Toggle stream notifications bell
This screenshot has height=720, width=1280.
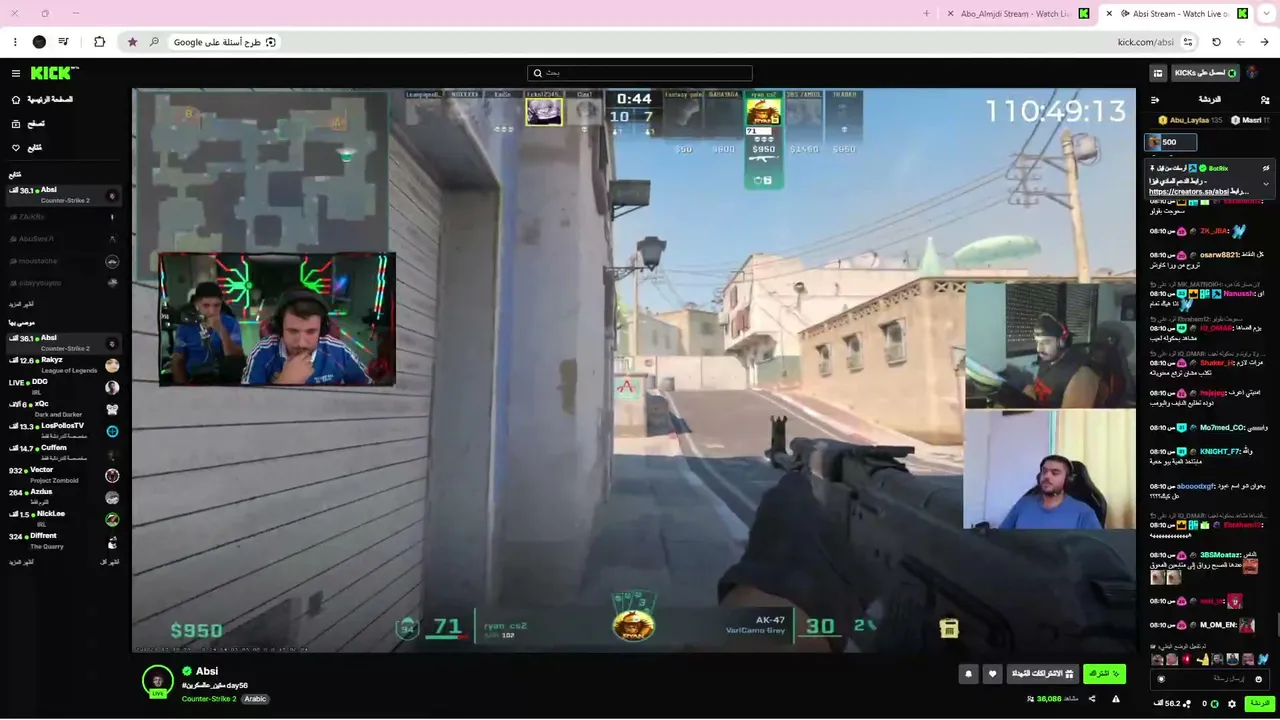(x=968, y=674)
